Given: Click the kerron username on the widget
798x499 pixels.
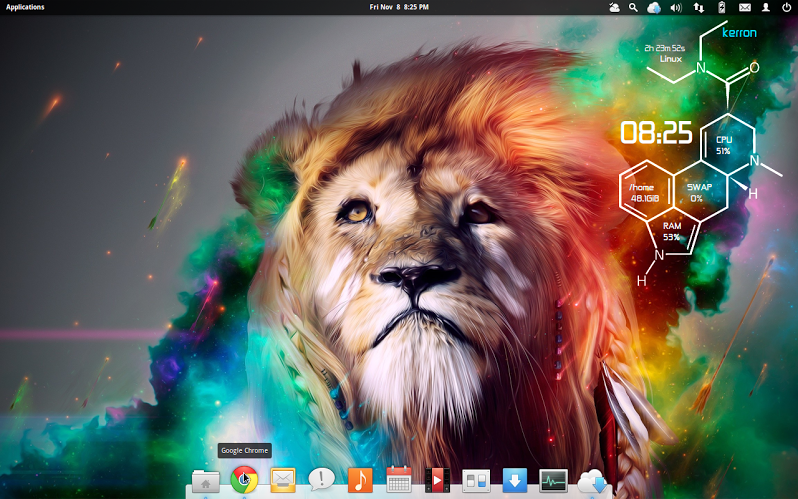Looking at the screenshot, I should point(739,33).
